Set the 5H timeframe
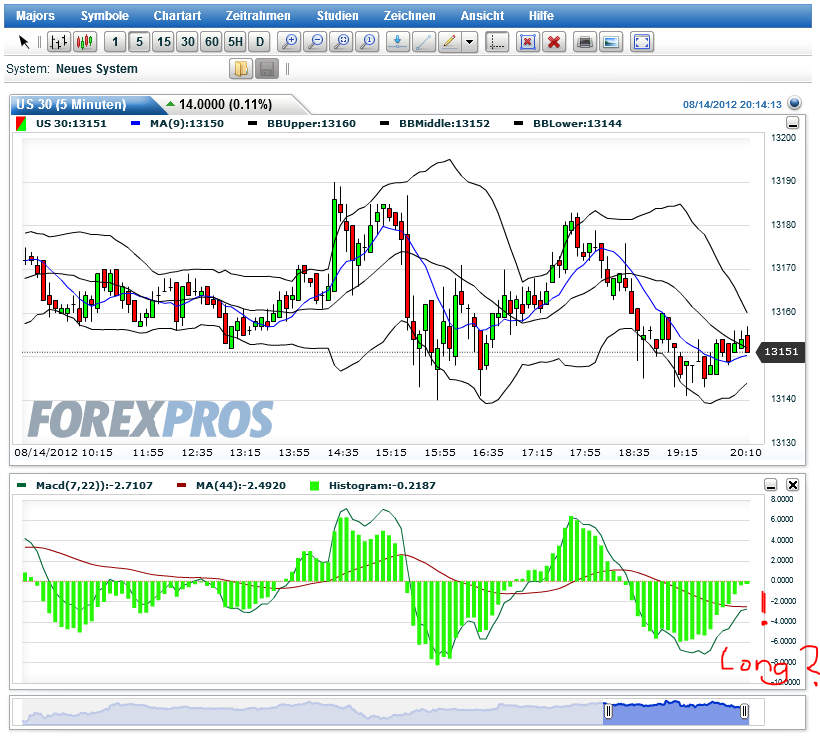820x742 pixels. click(236, 42)
